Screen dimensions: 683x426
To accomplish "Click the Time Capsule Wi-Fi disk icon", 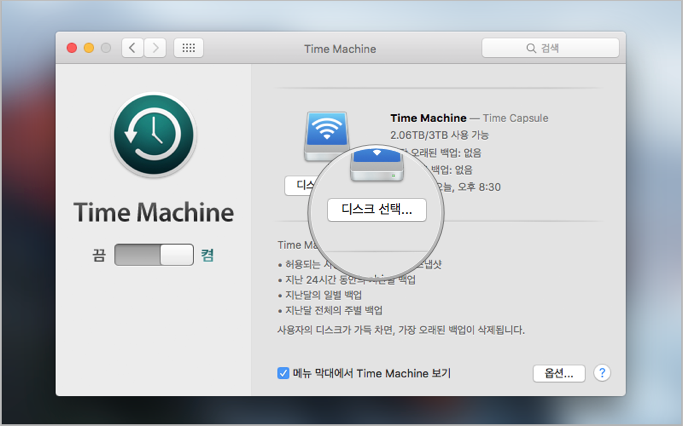I will (326, 135).
